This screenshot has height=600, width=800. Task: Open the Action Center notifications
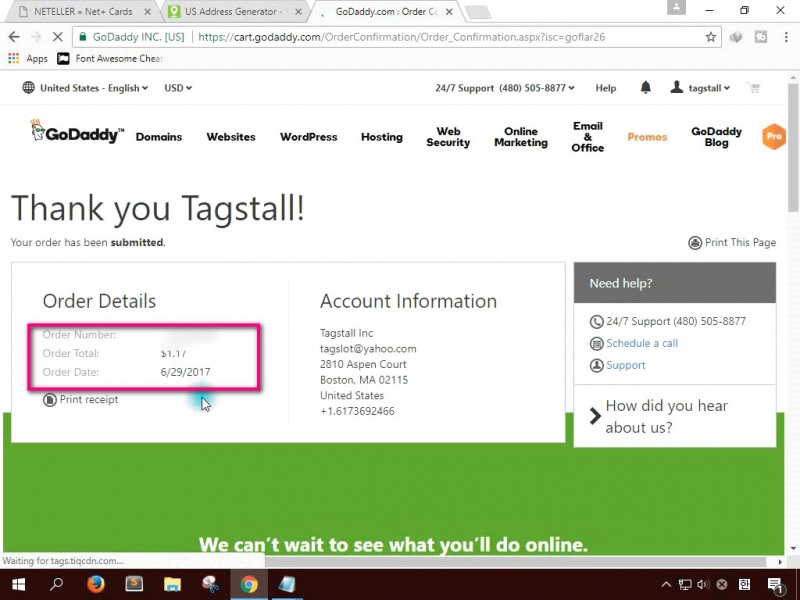pyautogui.click(x=775, y=585)
